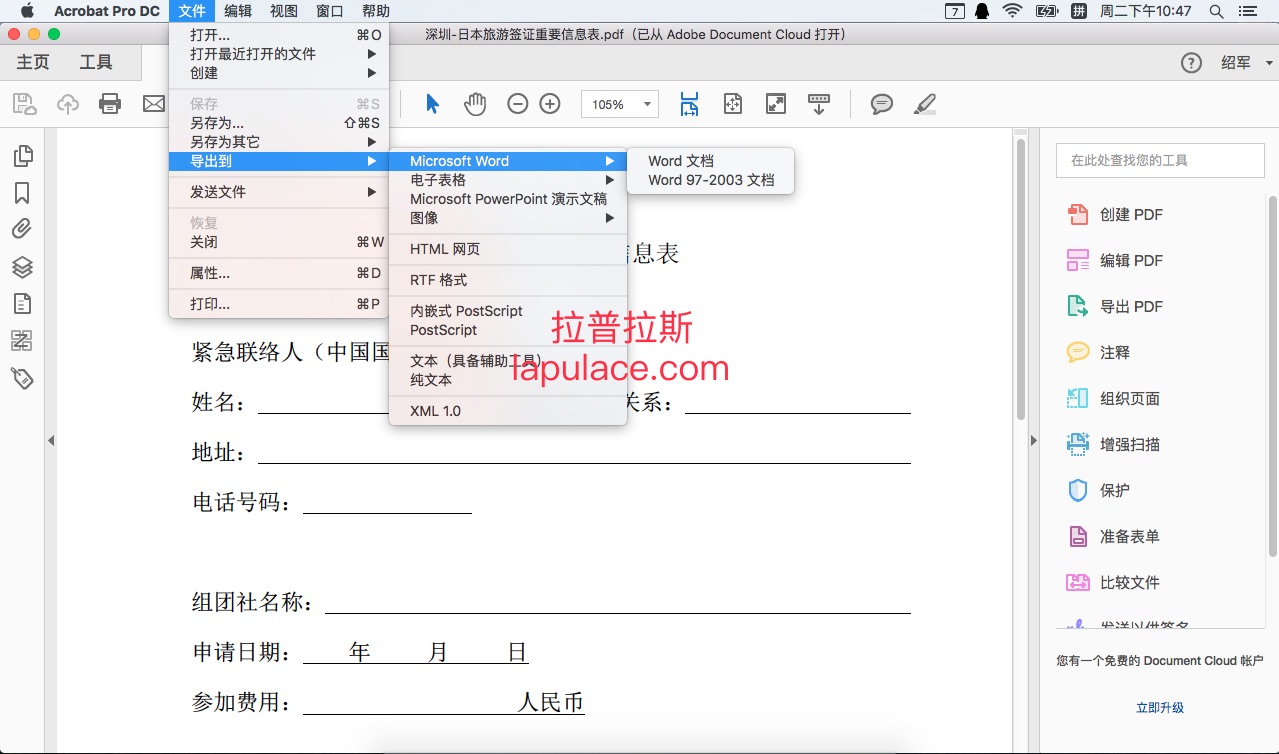Screen dimensions: 1279x754
Task: Choose Word 文档 export option
Action: [710, 161]
